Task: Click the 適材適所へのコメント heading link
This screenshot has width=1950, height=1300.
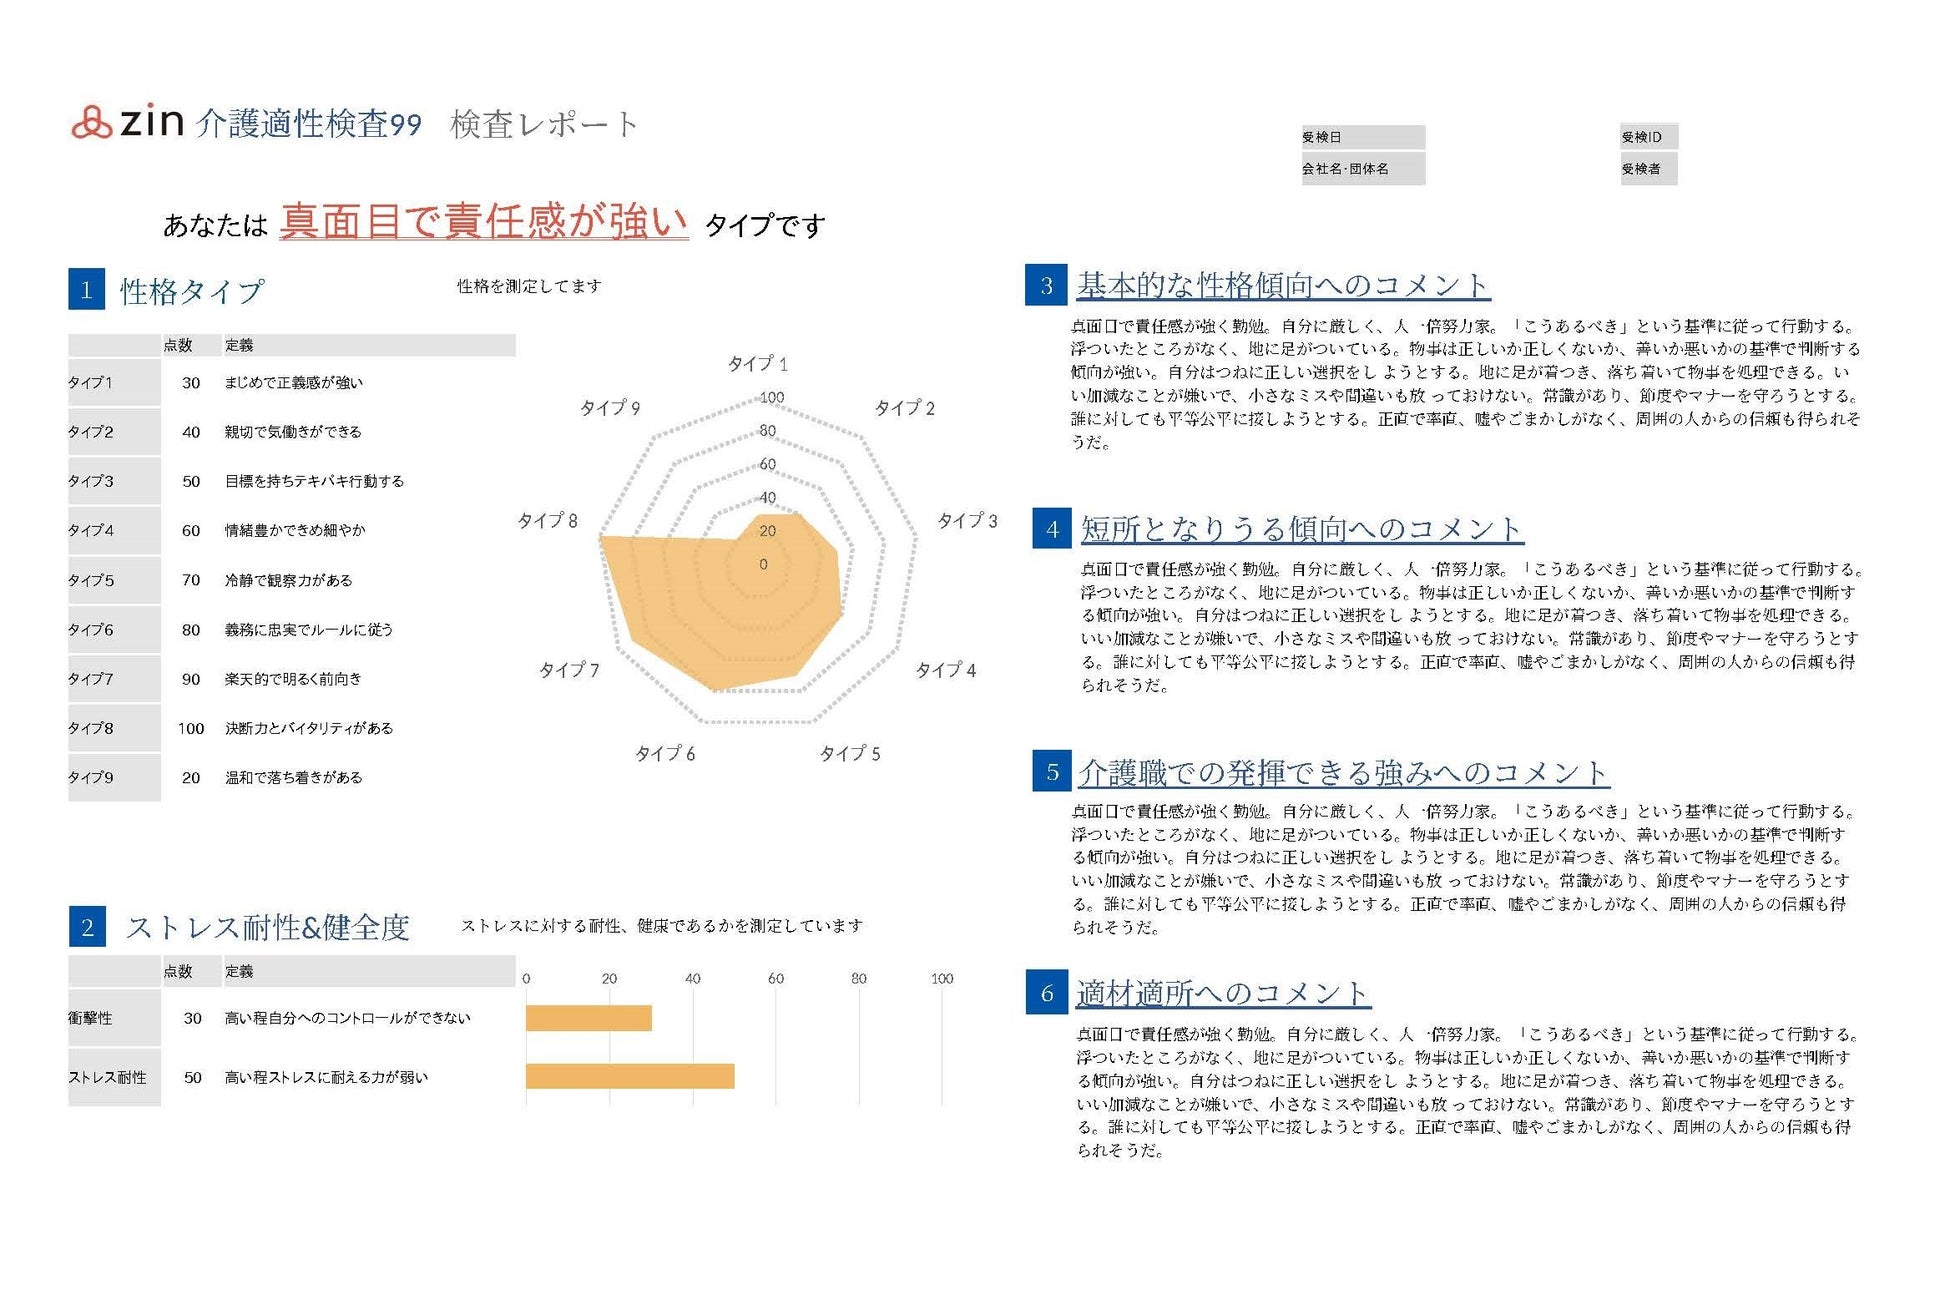Action: [x=1222, y=993]
